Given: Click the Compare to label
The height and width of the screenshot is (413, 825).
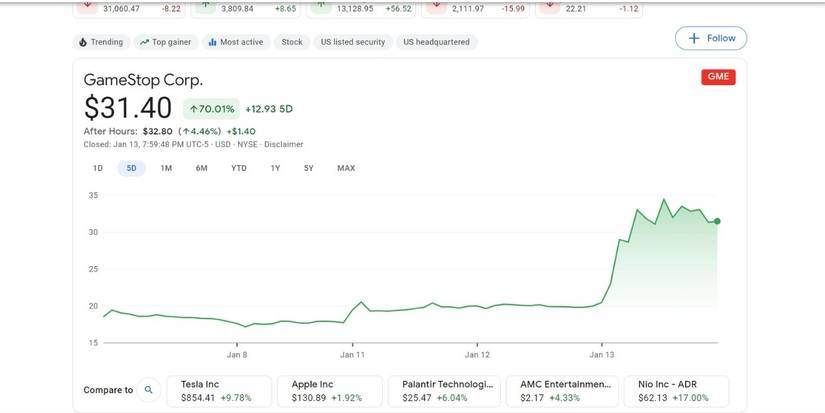Looking at the screenshot, I should [108, 390].
